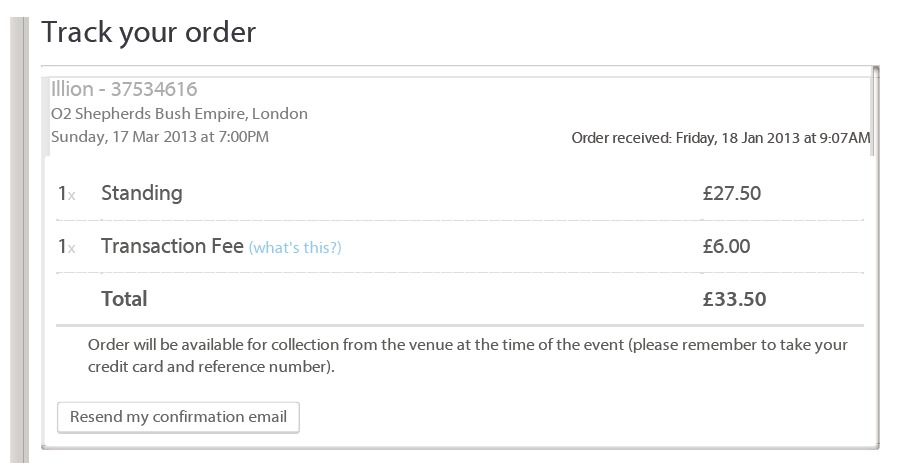The width and height of the screenshot is (899, 463).
Task: Click the 1x quantity beside Standing
Action: point(66,194)
